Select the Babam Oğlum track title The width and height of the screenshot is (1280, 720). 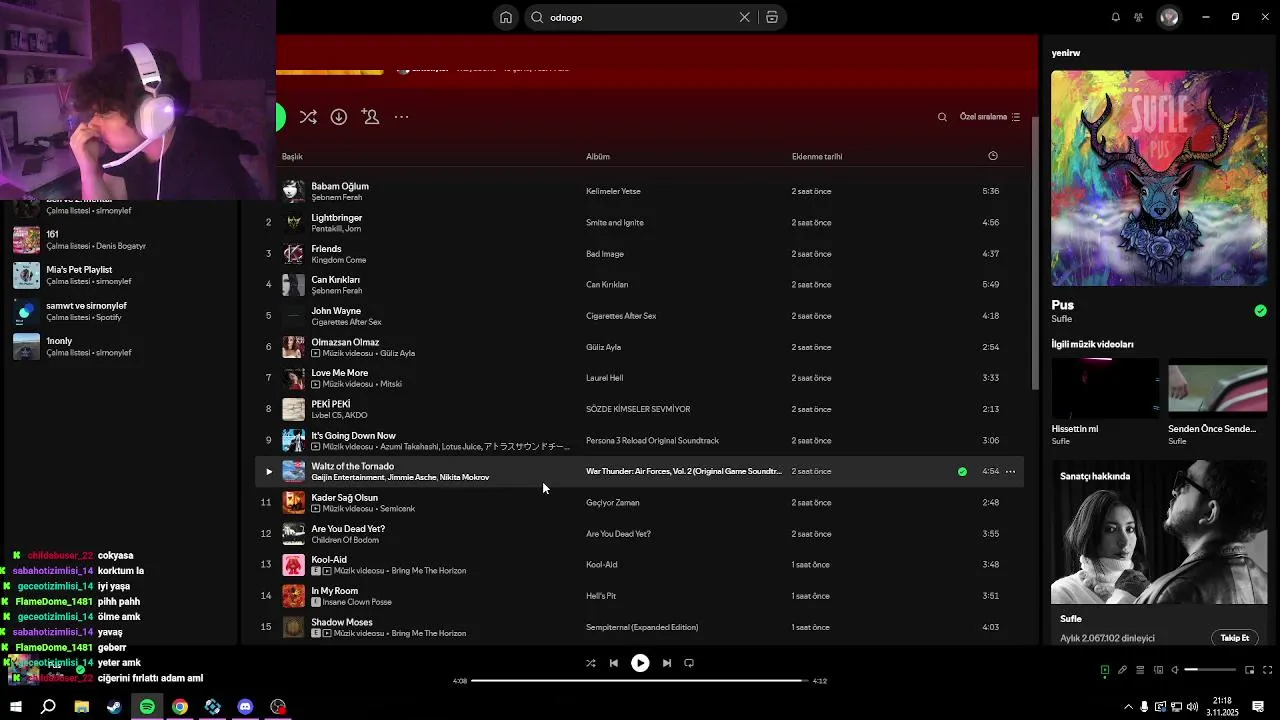coord(340,186)
